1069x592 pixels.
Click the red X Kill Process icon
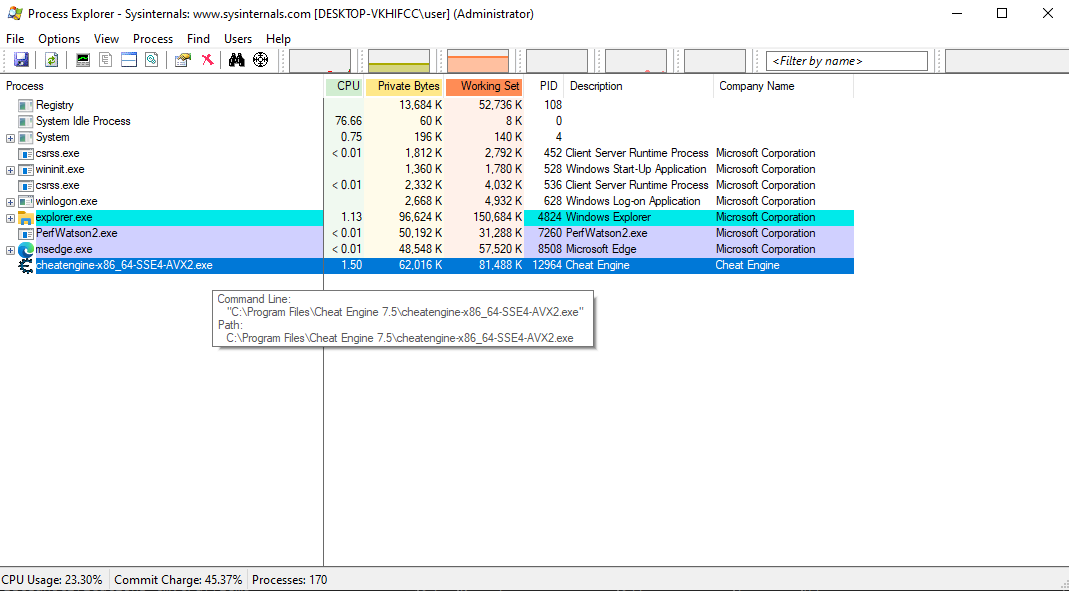coord(207,60)
